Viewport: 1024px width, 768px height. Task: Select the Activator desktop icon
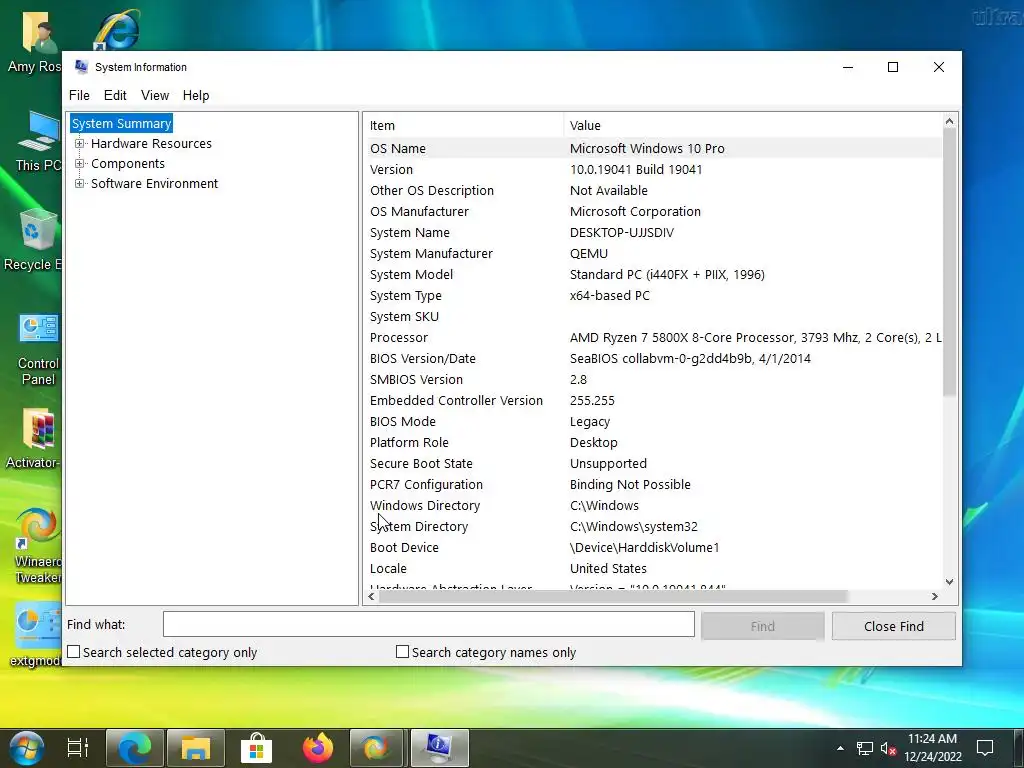(33, 439)
